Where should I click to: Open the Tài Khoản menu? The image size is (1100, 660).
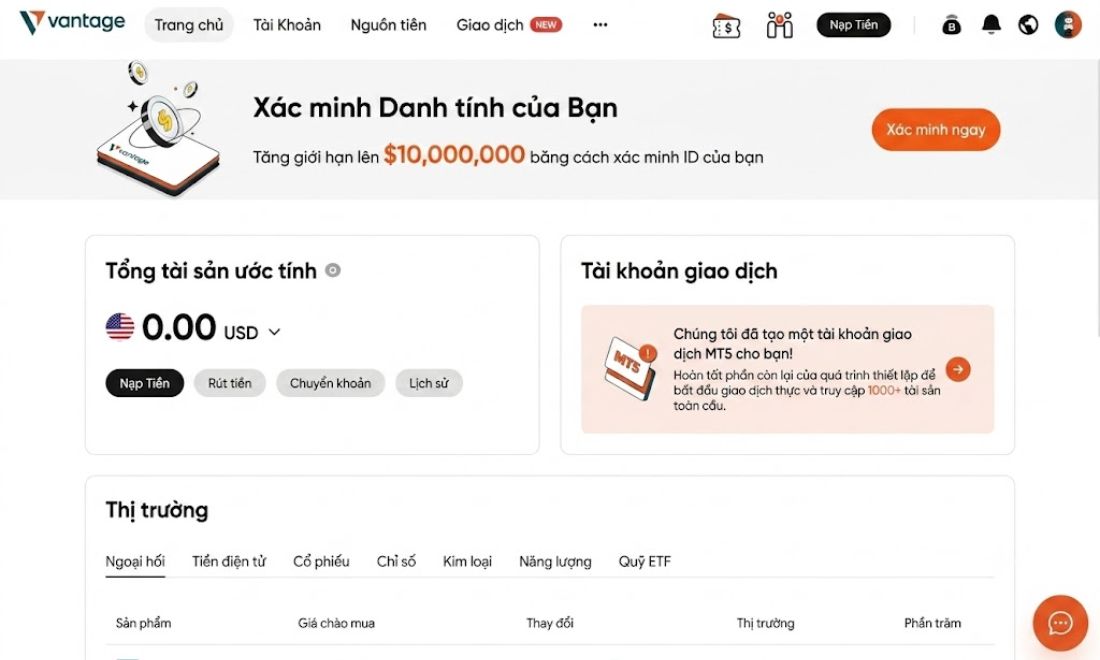(287, 25)
